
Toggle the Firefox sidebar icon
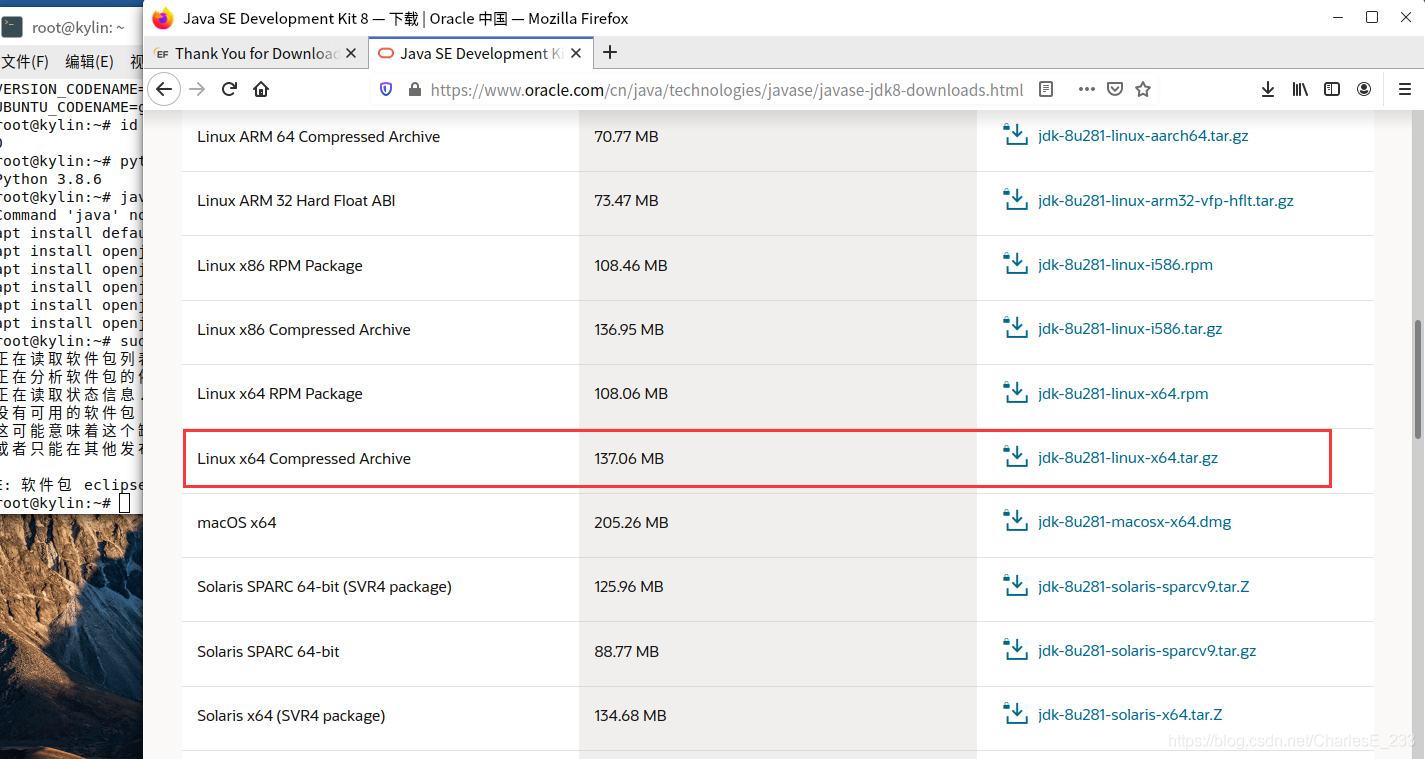(x=1332, y=89)
